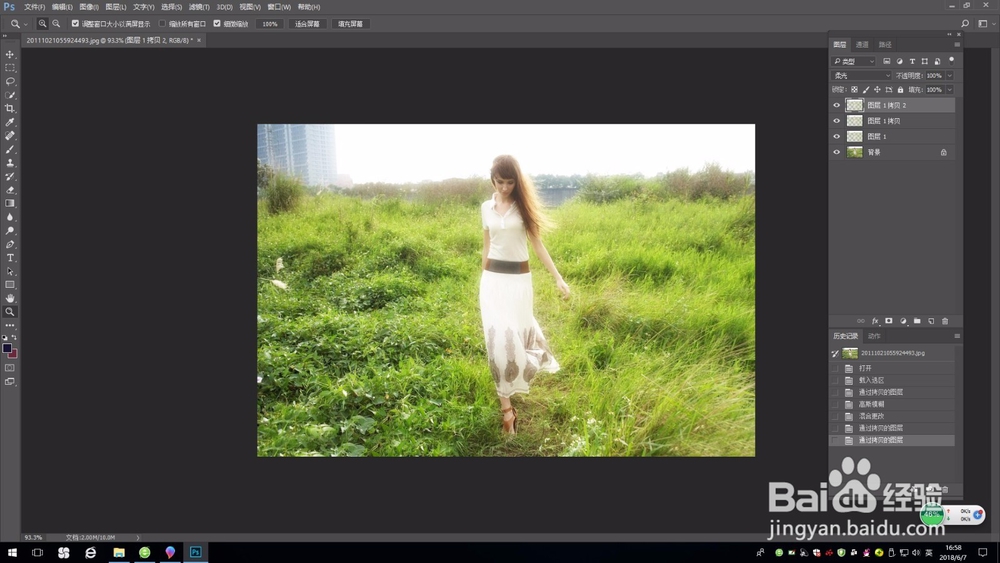Select the Clone Stamp tool
Viewport: 1000px width, 563px height.
(x=10, y=163)
